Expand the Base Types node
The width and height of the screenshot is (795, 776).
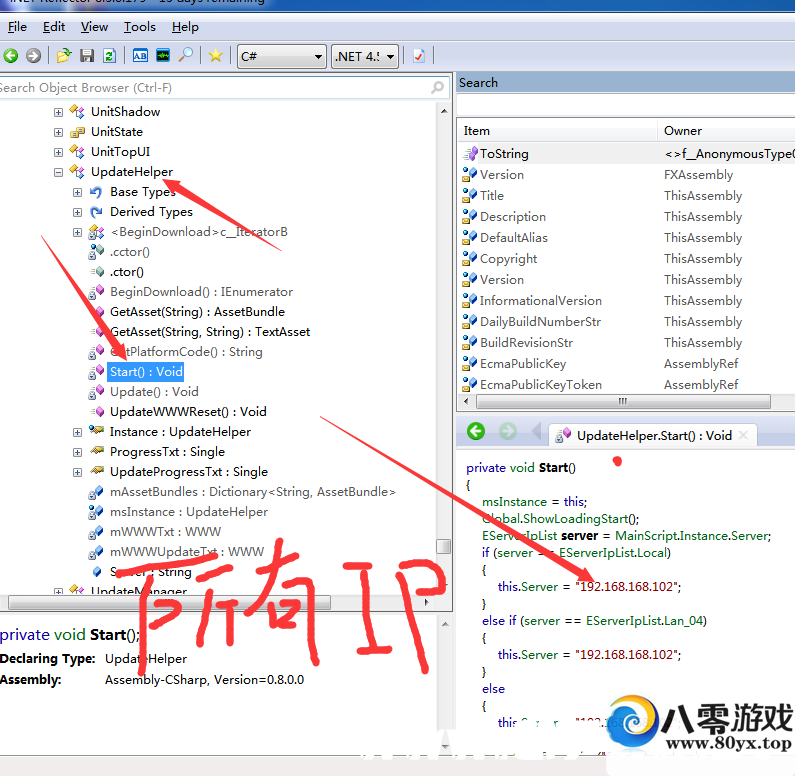77,192
